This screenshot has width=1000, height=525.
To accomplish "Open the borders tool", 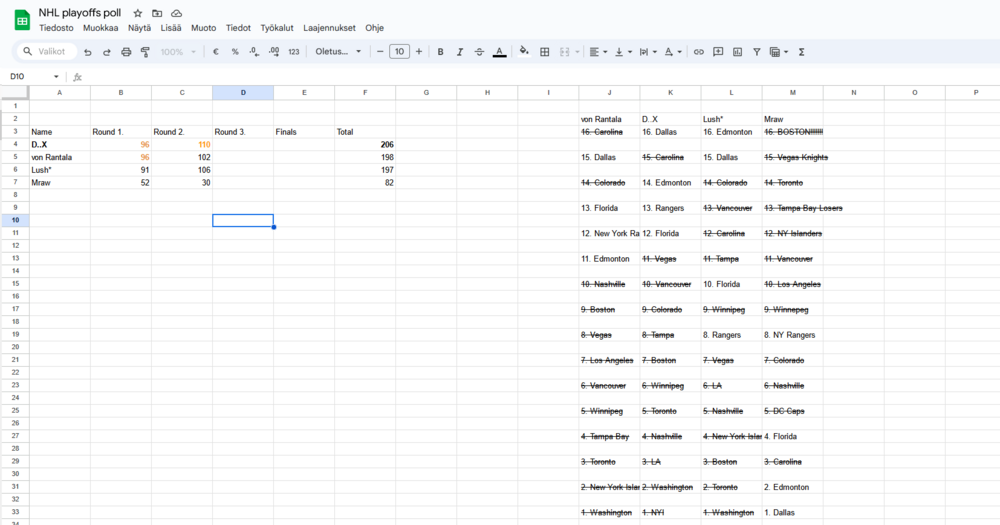I will (545, 52).
